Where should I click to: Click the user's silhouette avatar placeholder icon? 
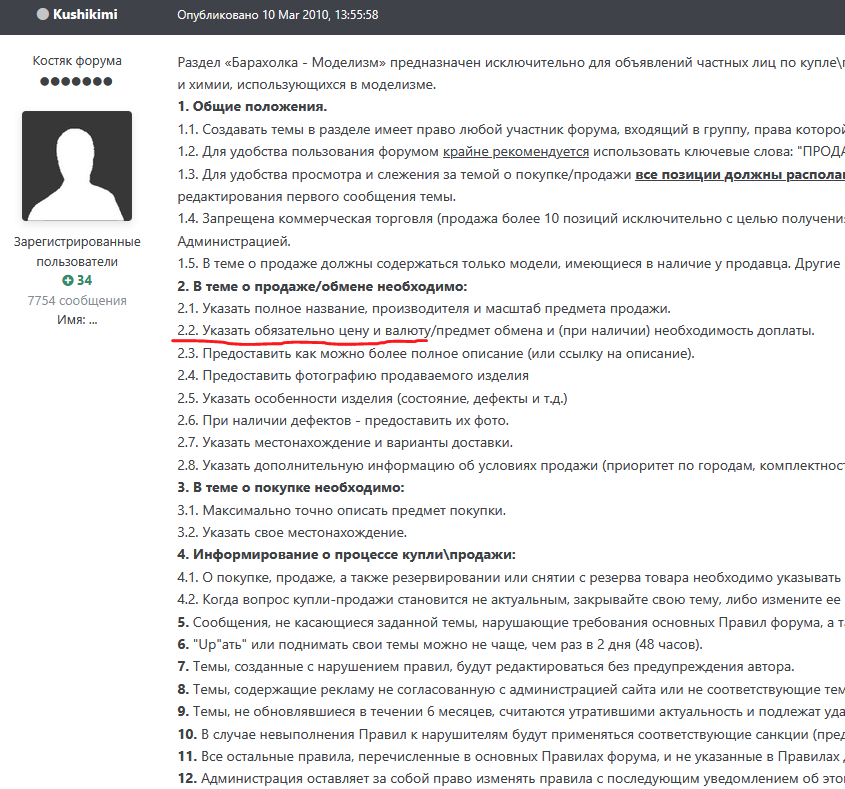point(75,165)
